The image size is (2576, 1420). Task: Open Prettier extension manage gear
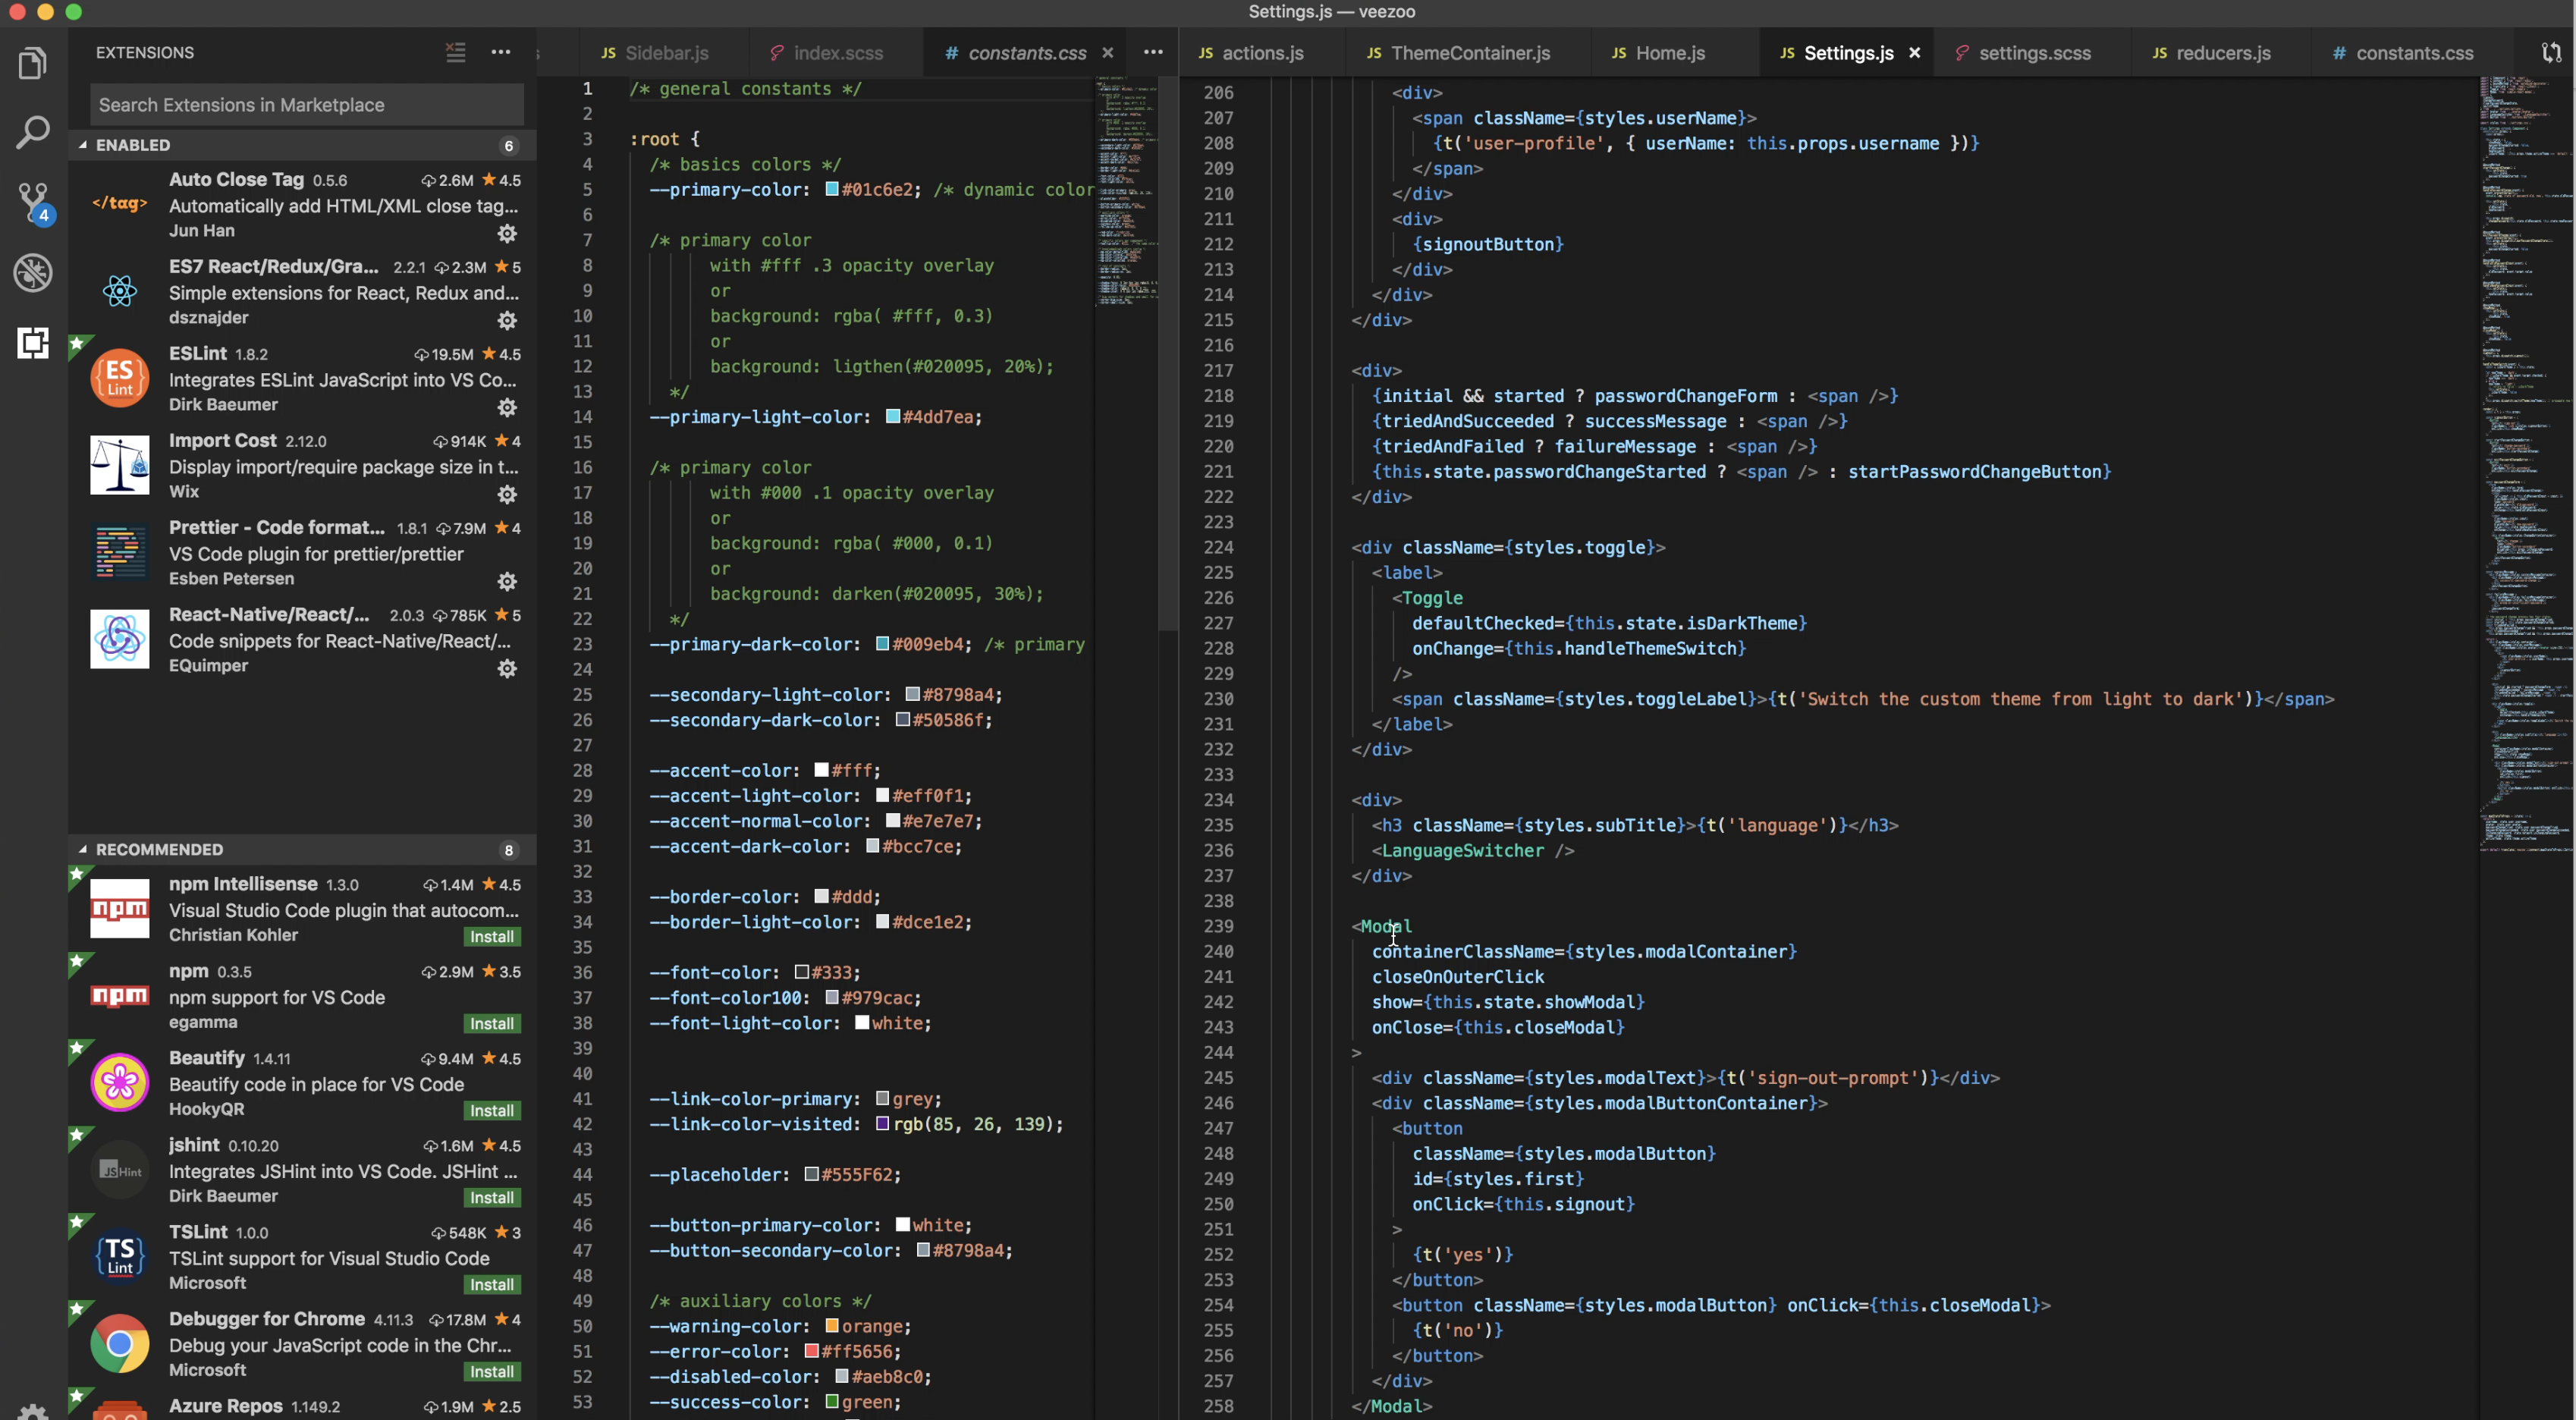point(507,581)
